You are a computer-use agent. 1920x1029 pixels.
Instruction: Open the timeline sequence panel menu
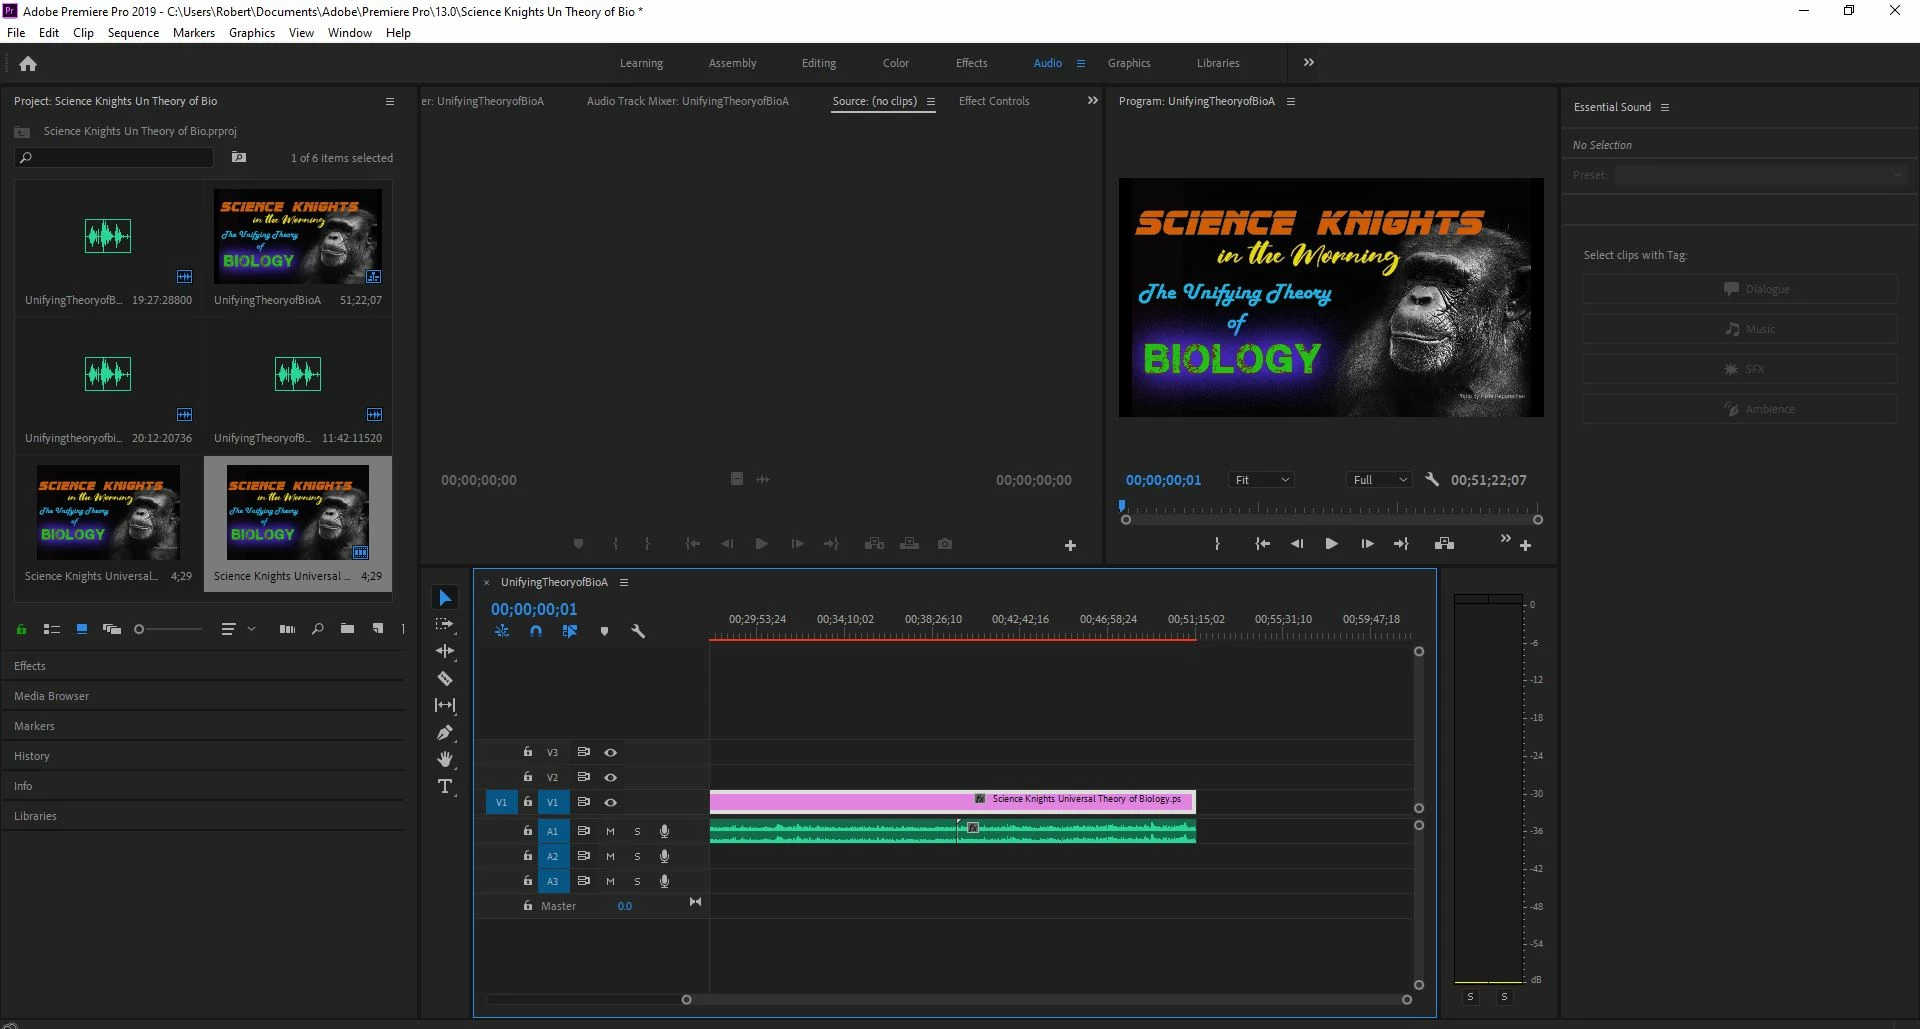point(624,582)
